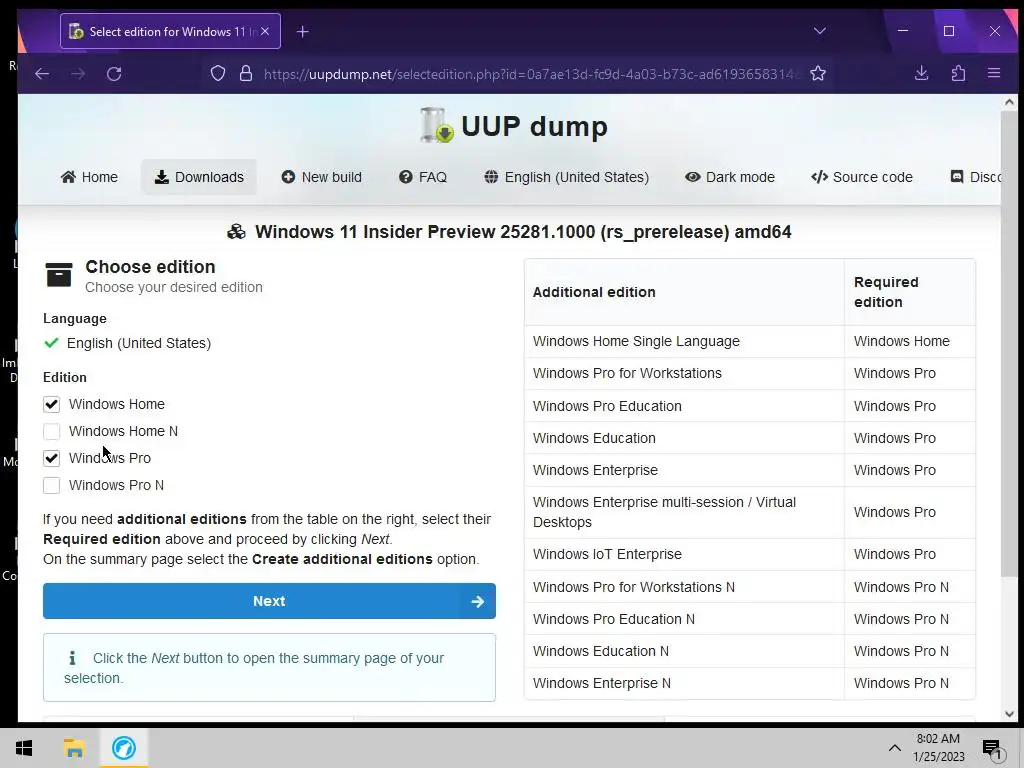Viewport: 1024px width, 768px height.
Task: Uncheck the Windows Pro checkbox
Action: 52,458
